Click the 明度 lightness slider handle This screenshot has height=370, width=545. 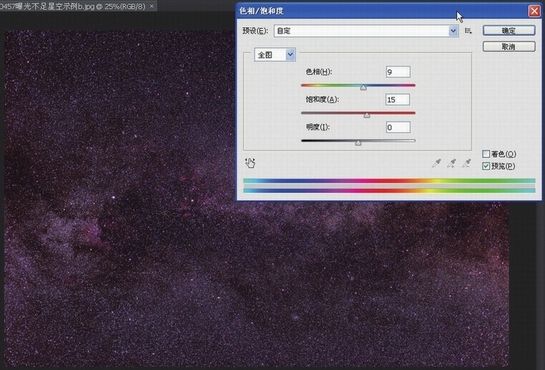pos(358,142)
